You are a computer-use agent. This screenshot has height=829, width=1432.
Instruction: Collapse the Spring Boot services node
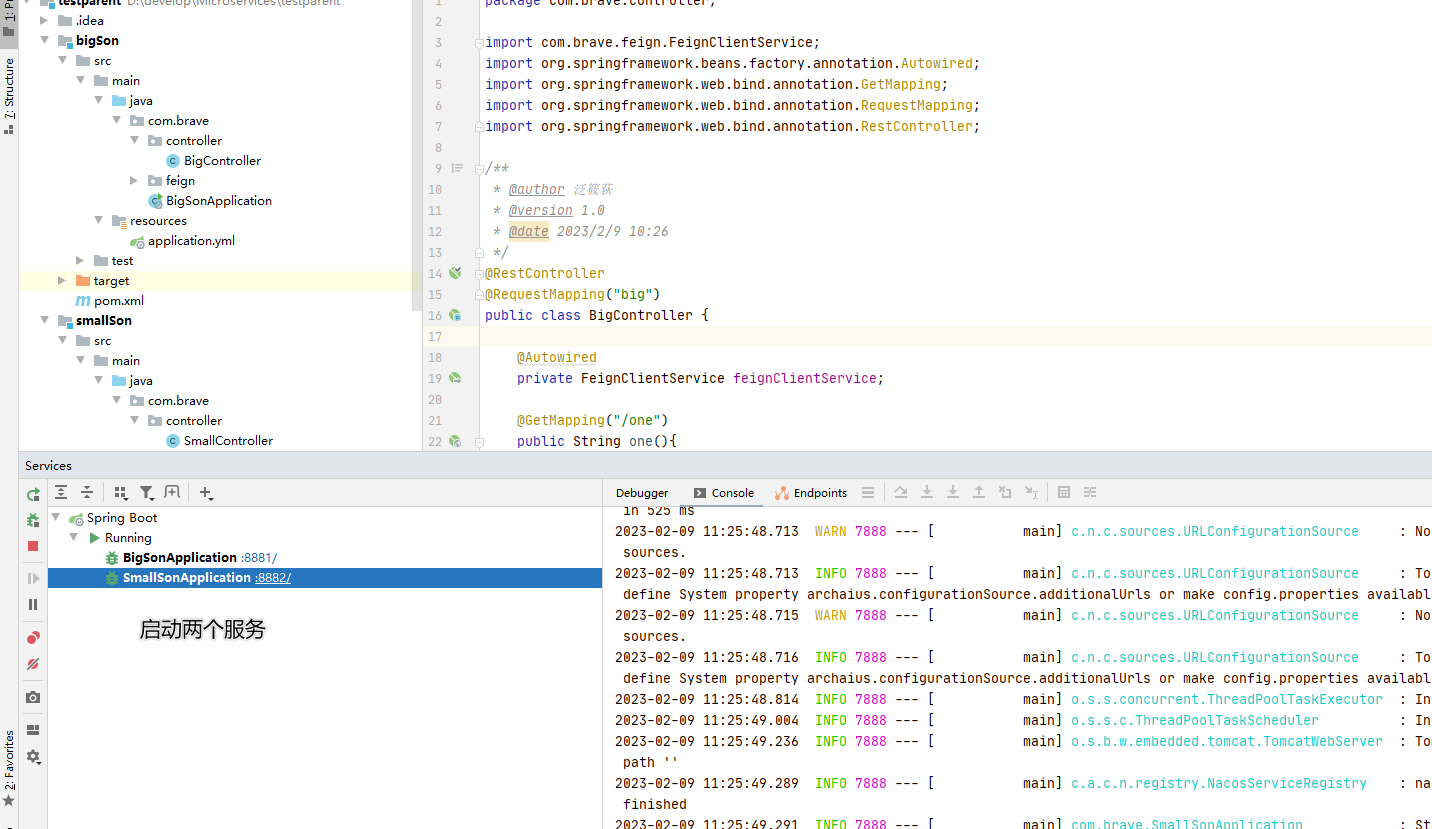tap(56, 518)
